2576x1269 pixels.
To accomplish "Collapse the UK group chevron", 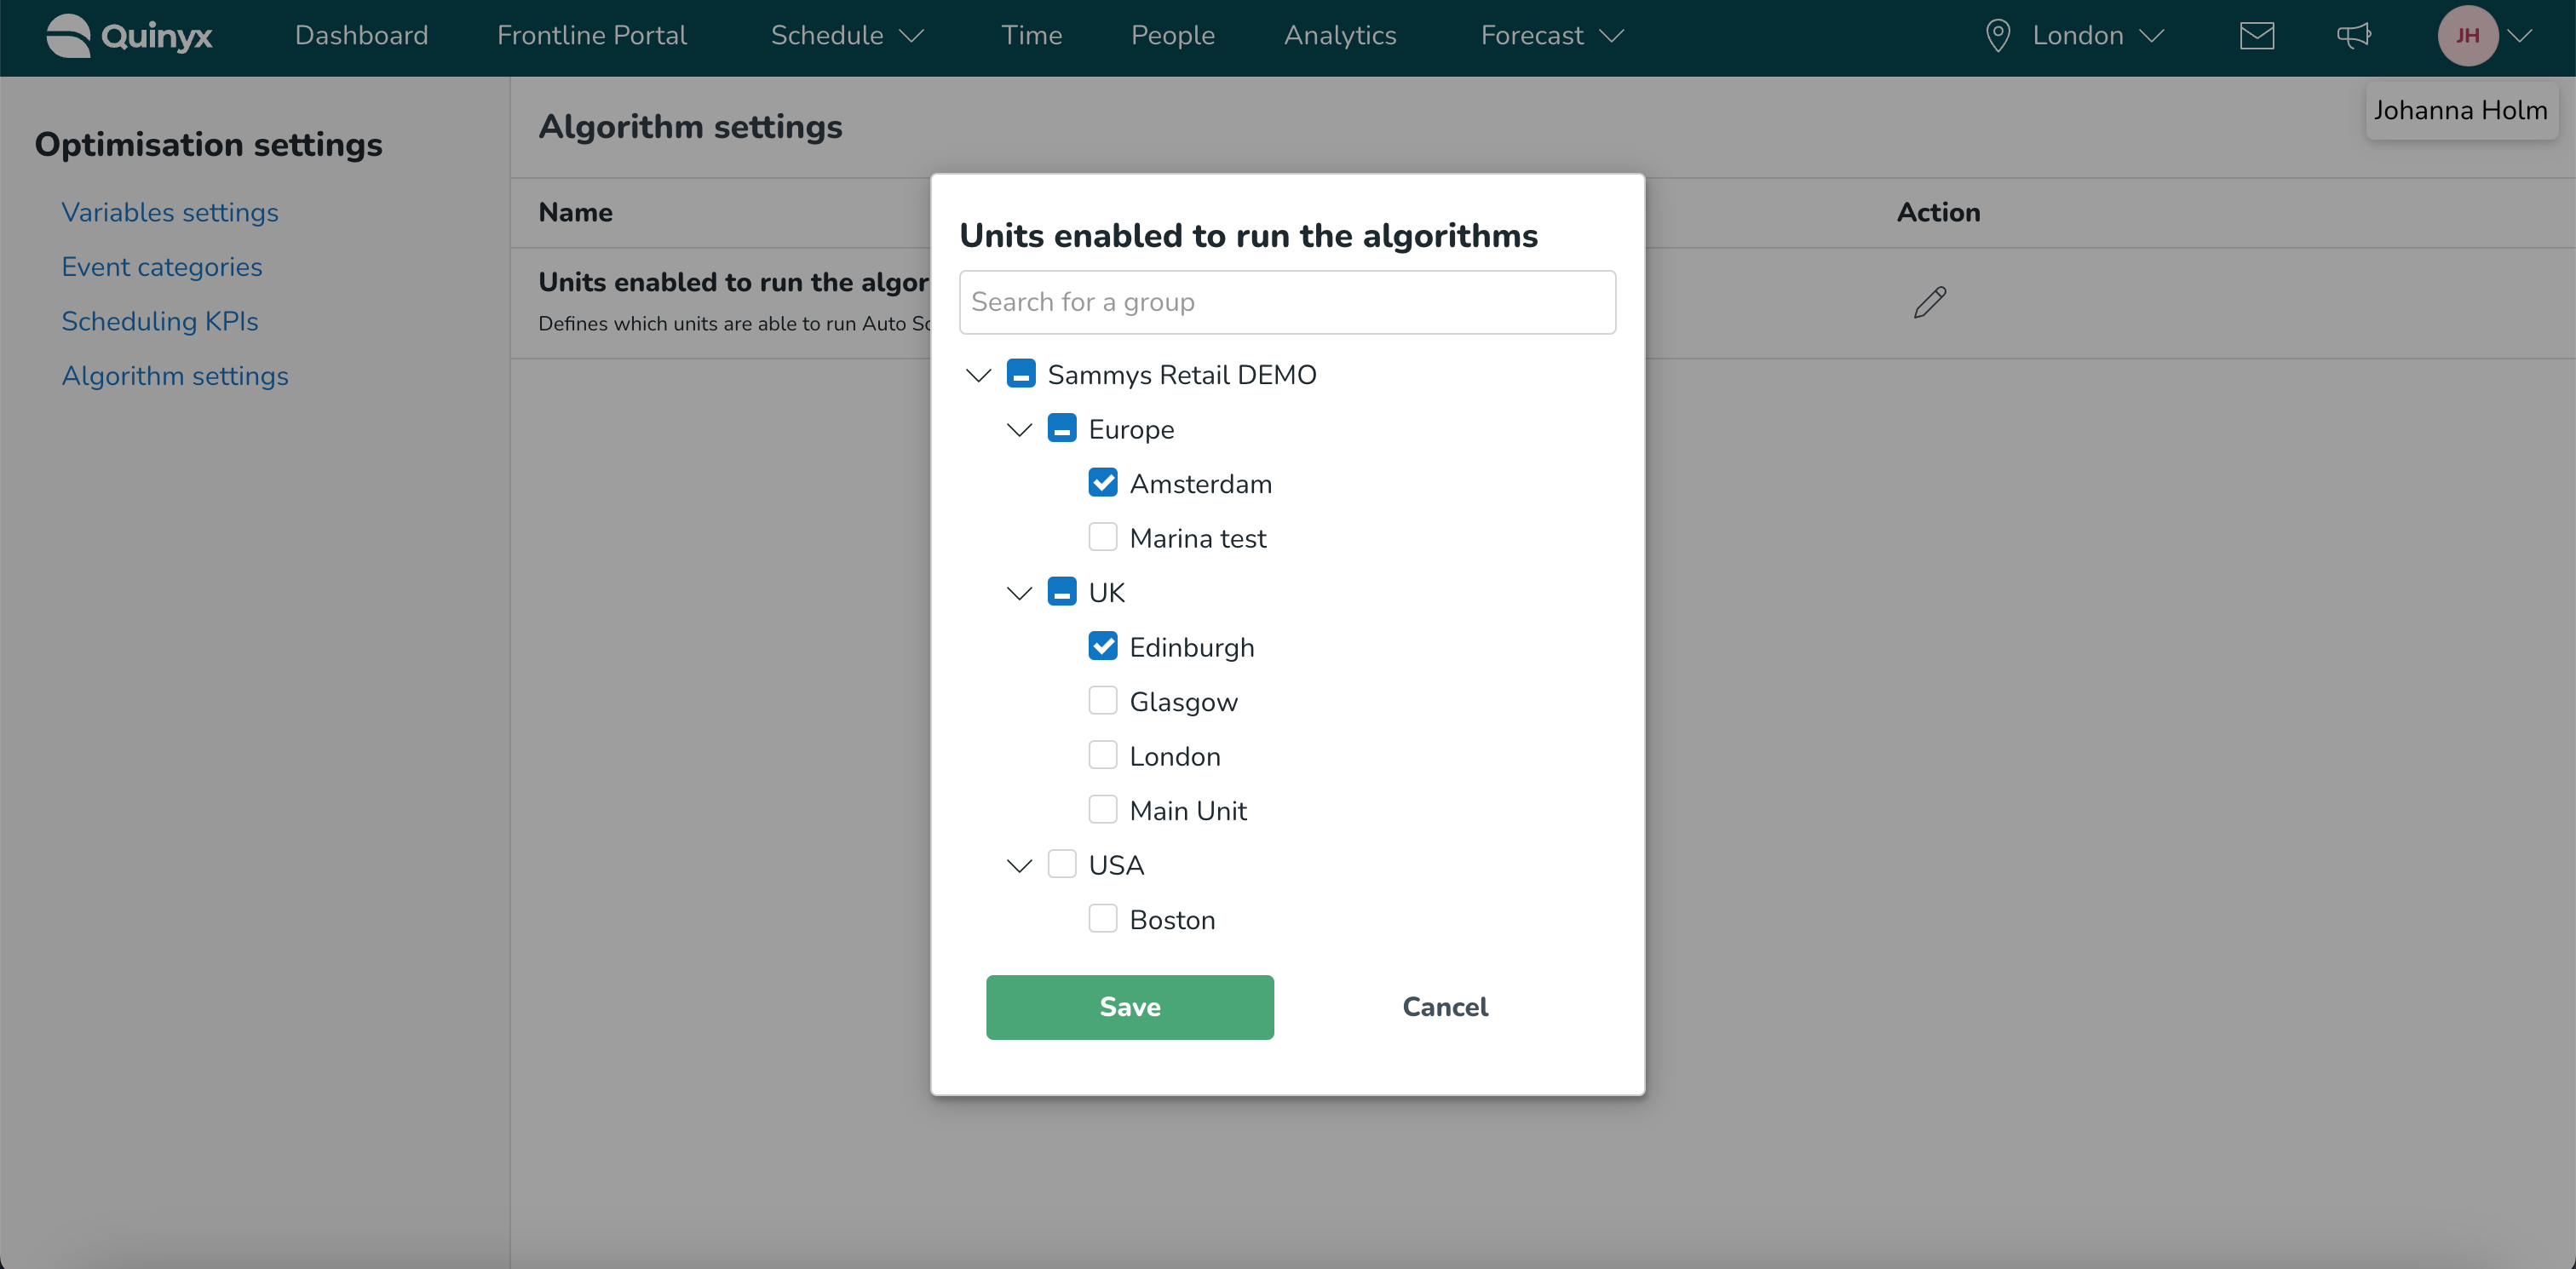I will tap(1019, 593).
